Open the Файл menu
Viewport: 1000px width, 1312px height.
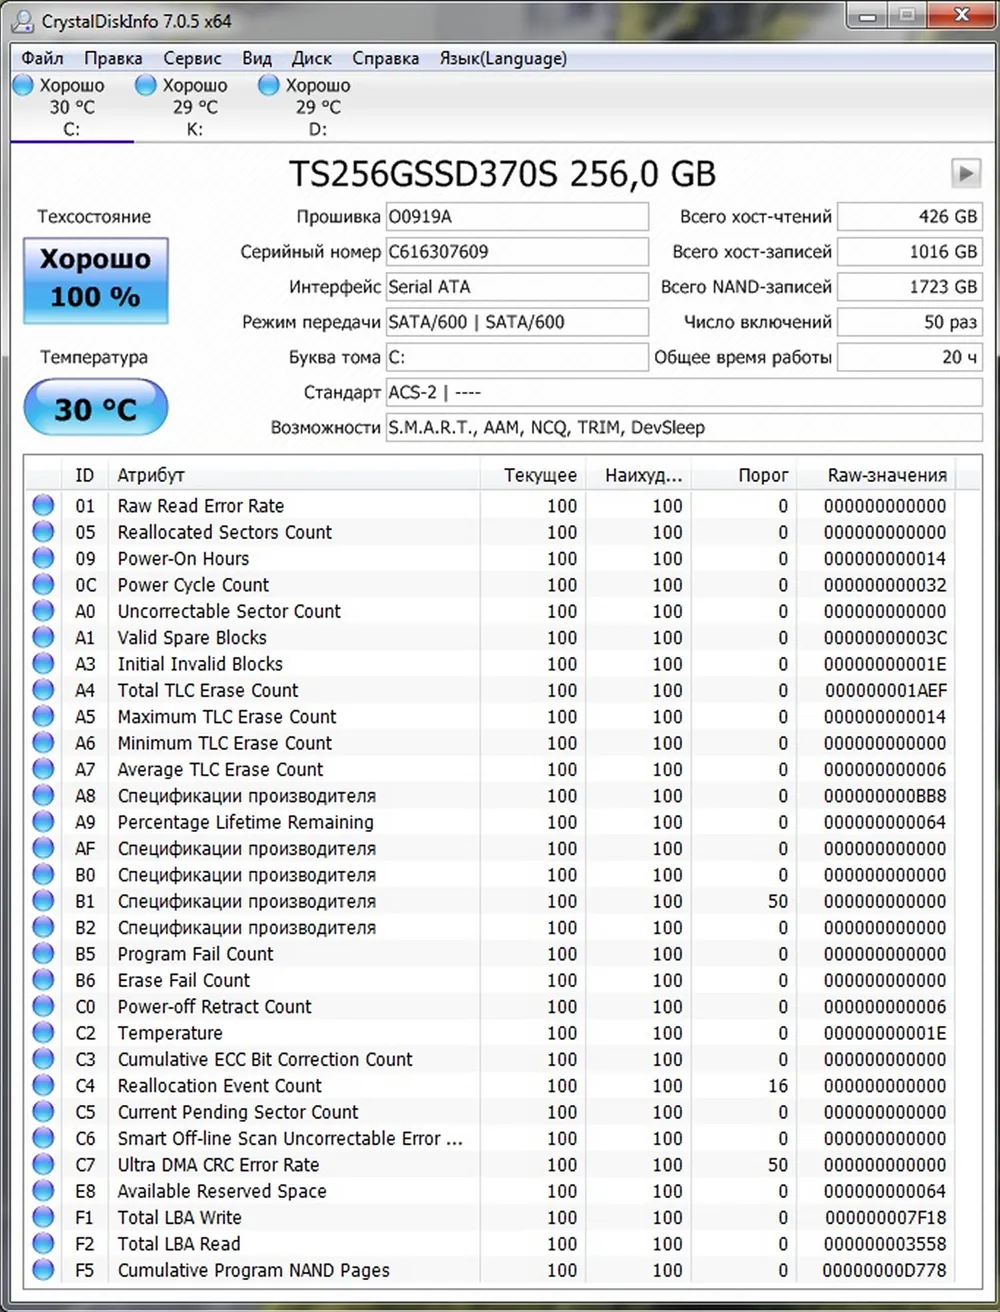(x=42, y=58)
